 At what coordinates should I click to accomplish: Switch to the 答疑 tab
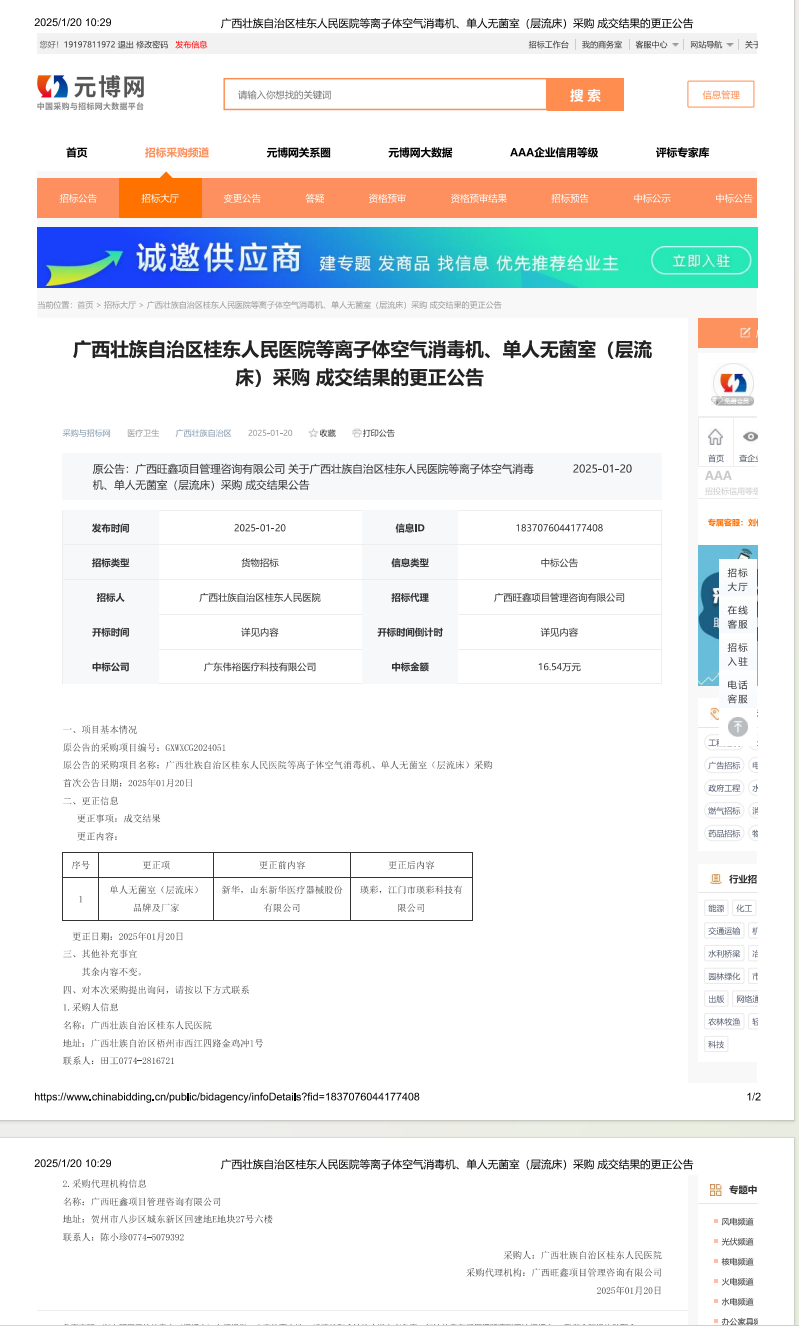(315, 198)
